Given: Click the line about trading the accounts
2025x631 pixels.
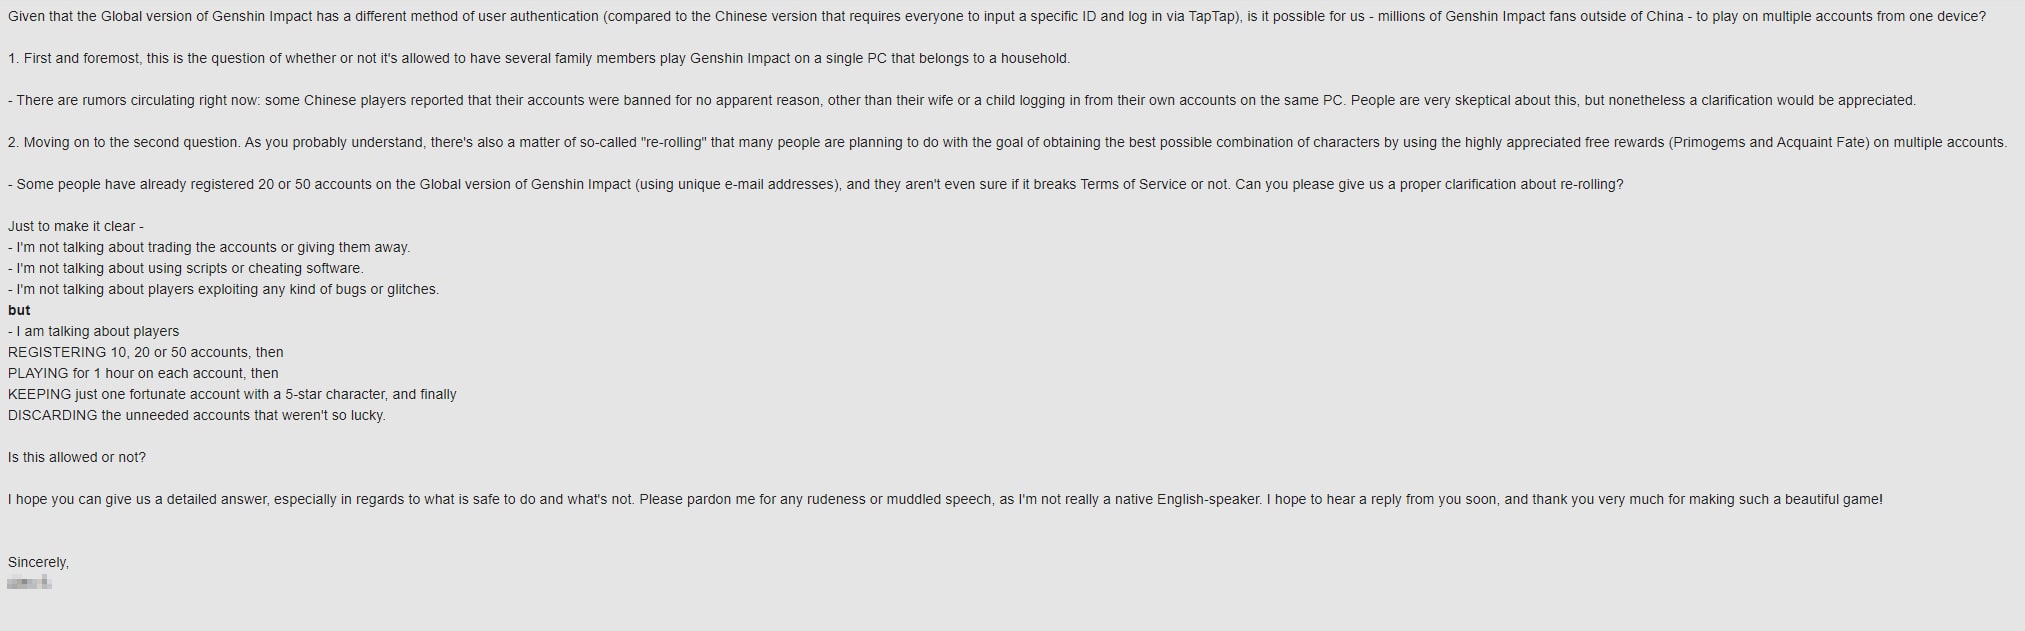Looking at the screenshot, I should pyautogui.click(x=209, y=247).
